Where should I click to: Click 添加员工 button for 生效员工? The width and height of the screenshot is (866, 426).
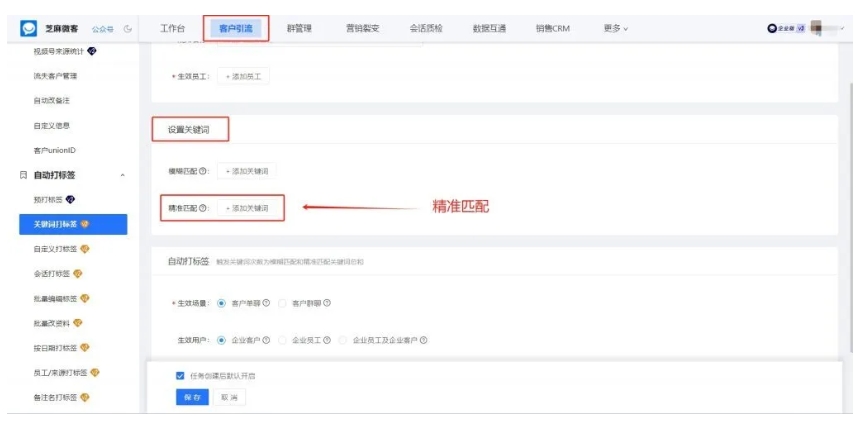point(244,76)
